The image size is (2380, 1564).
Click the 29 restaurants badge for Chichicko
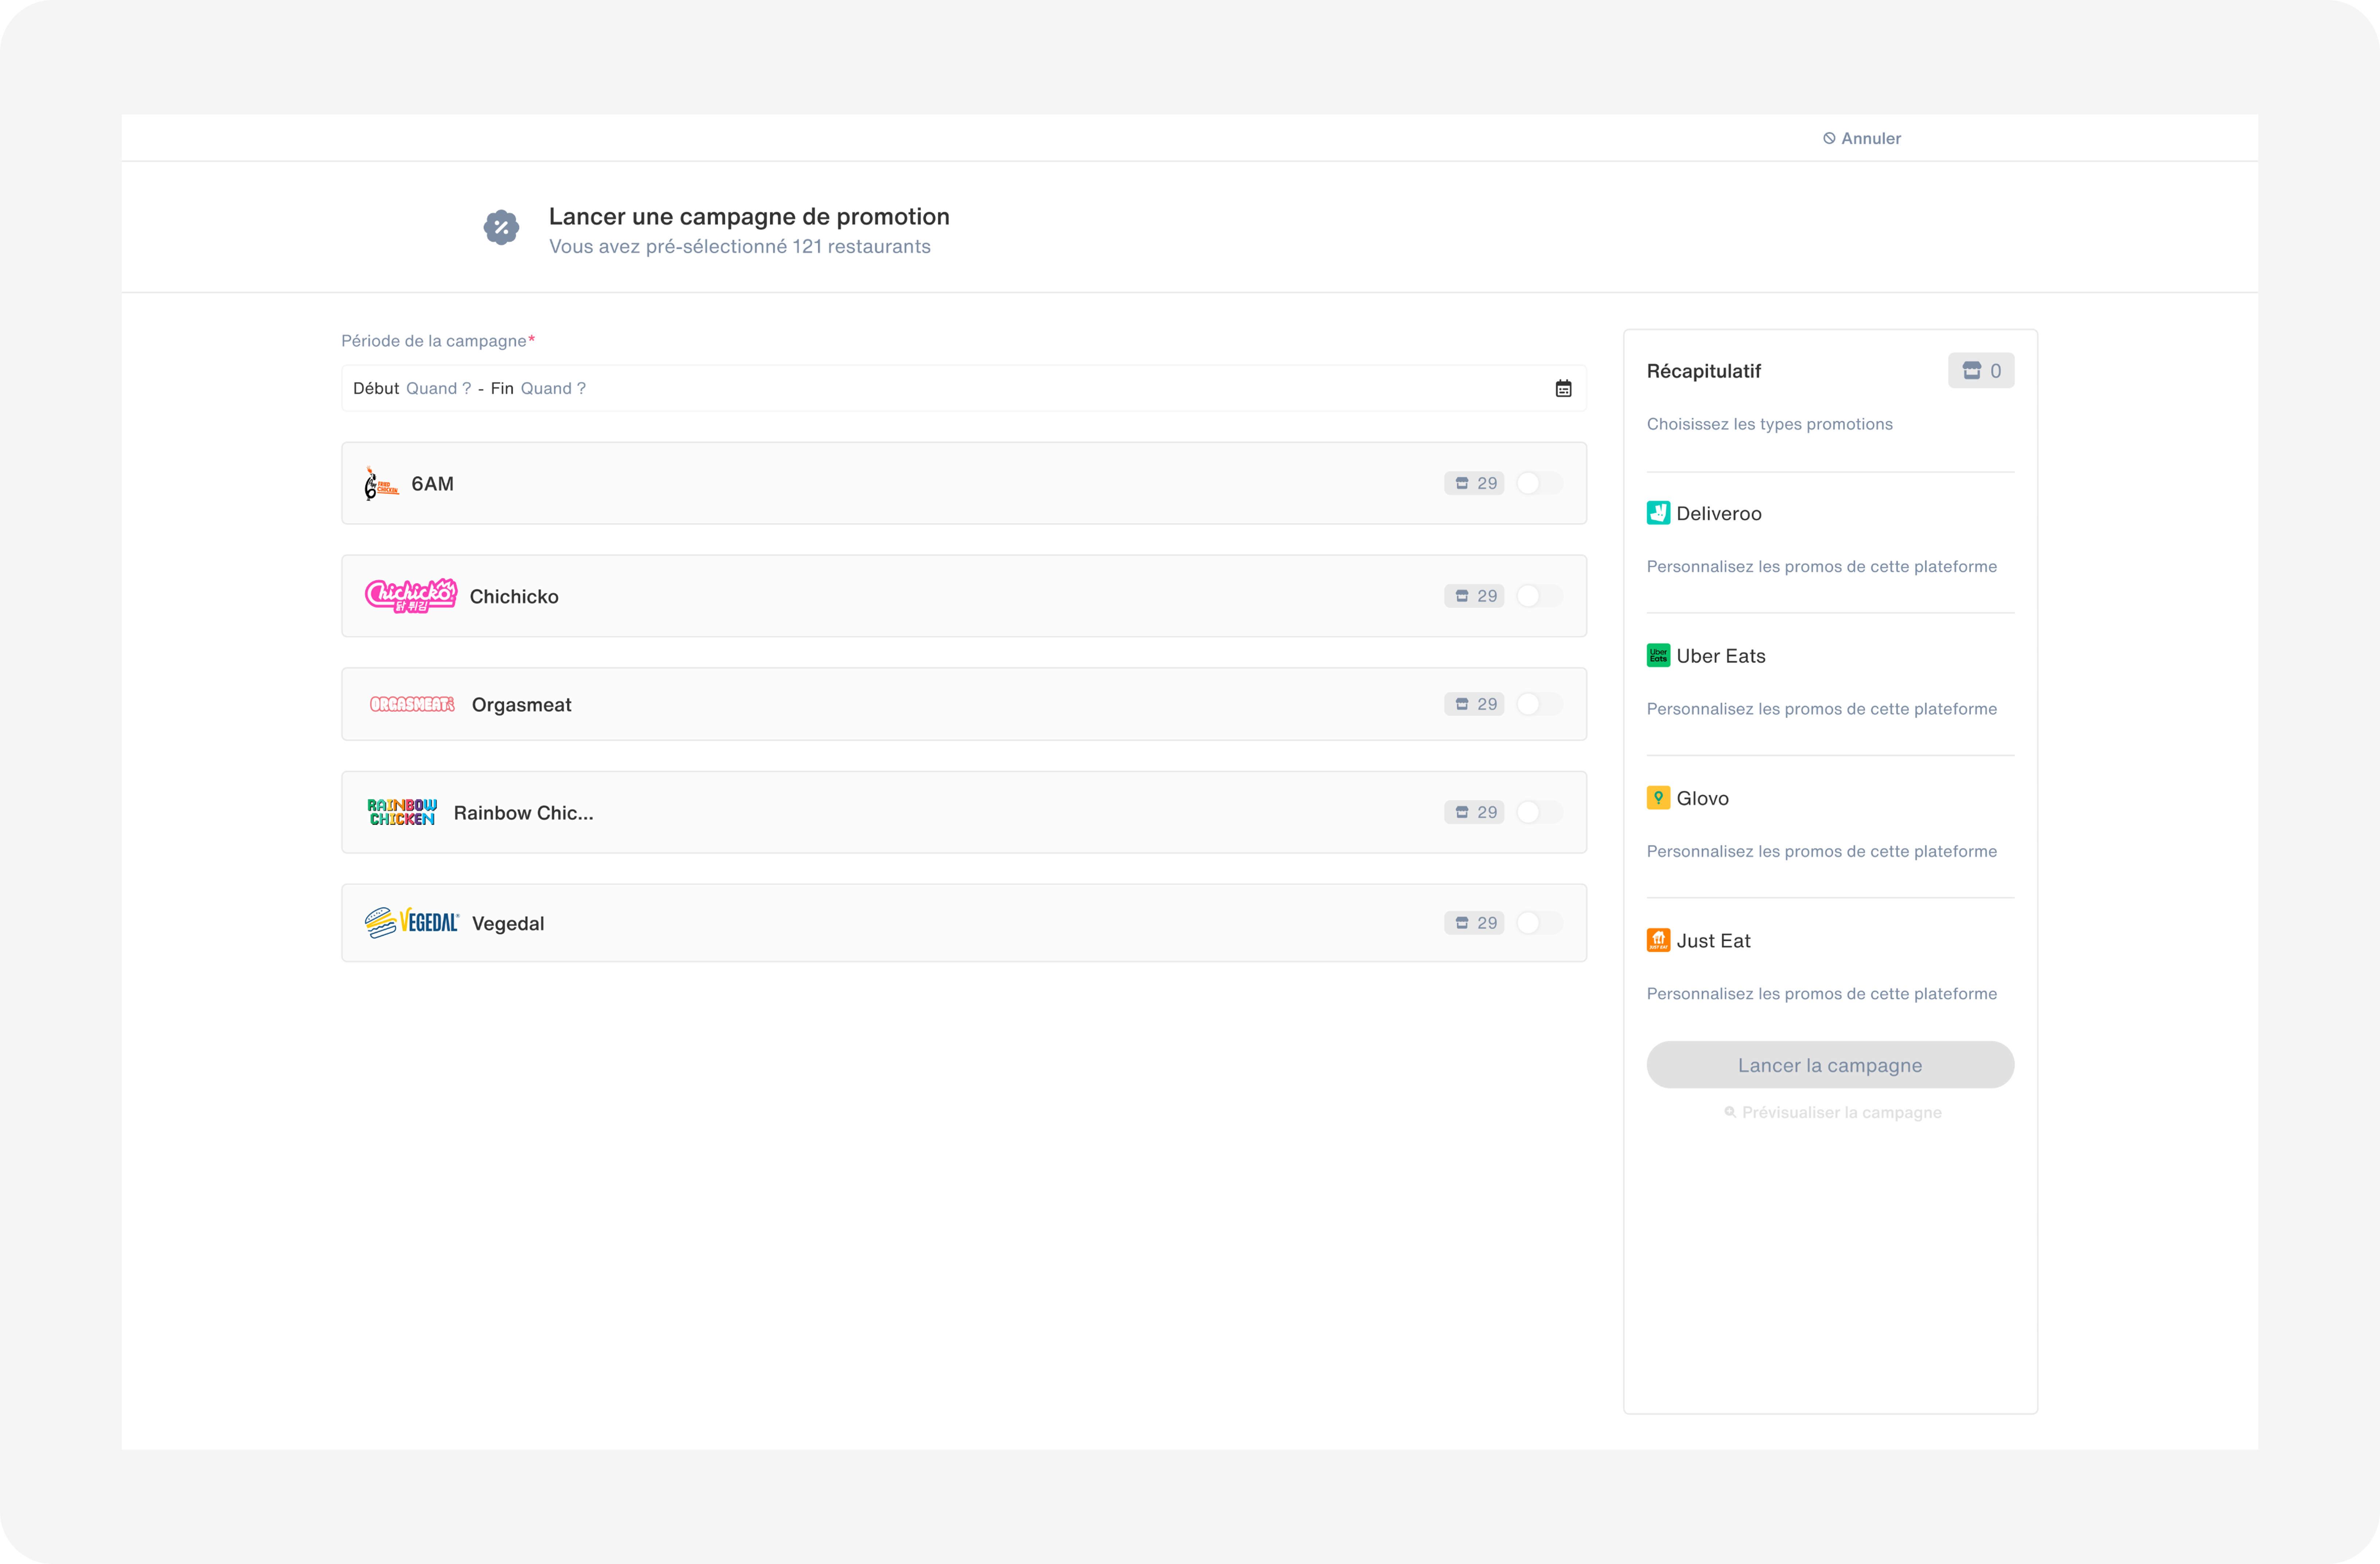coord(1474,596)
